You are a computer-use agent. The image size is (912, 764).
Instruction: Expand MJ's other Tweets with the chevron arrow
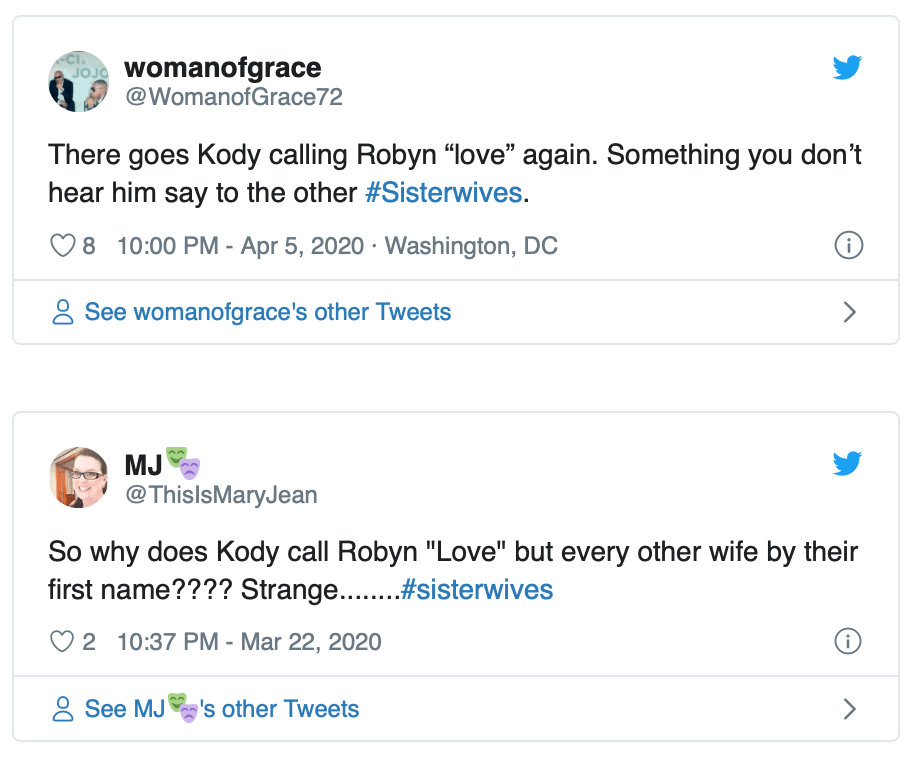tap(850, 710)
